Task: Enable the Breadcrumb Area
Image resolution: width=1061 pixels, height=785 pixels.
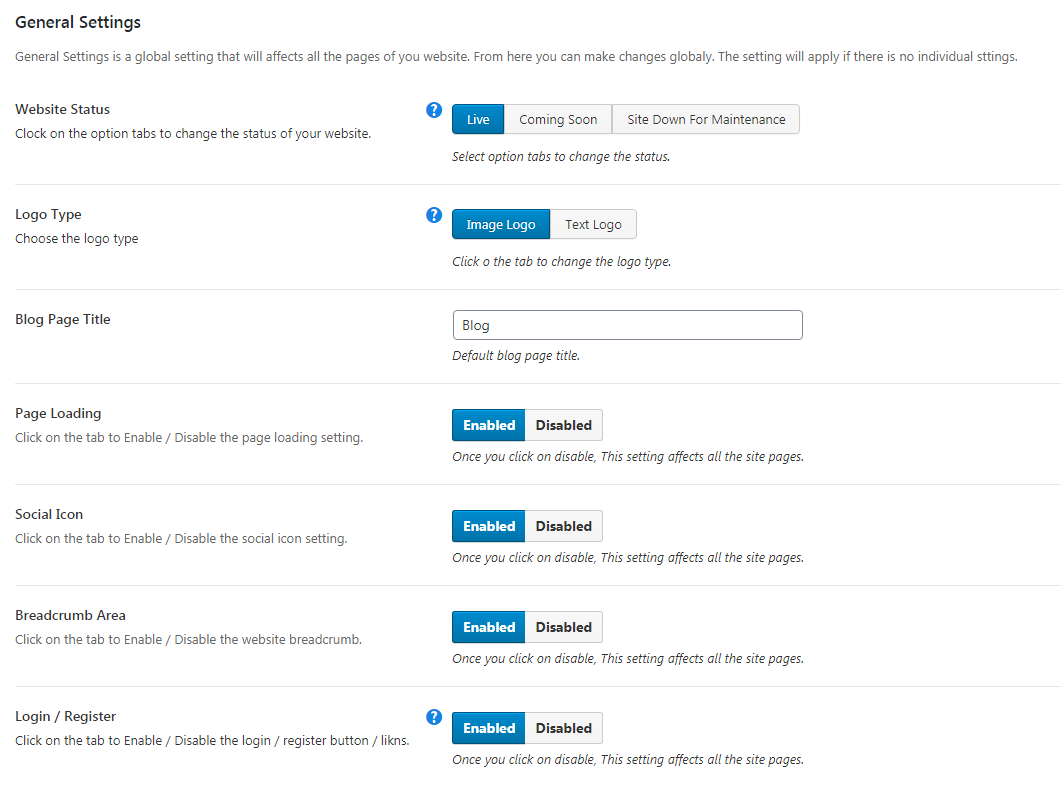Action: pyautogui.click(x=489, y=627)
